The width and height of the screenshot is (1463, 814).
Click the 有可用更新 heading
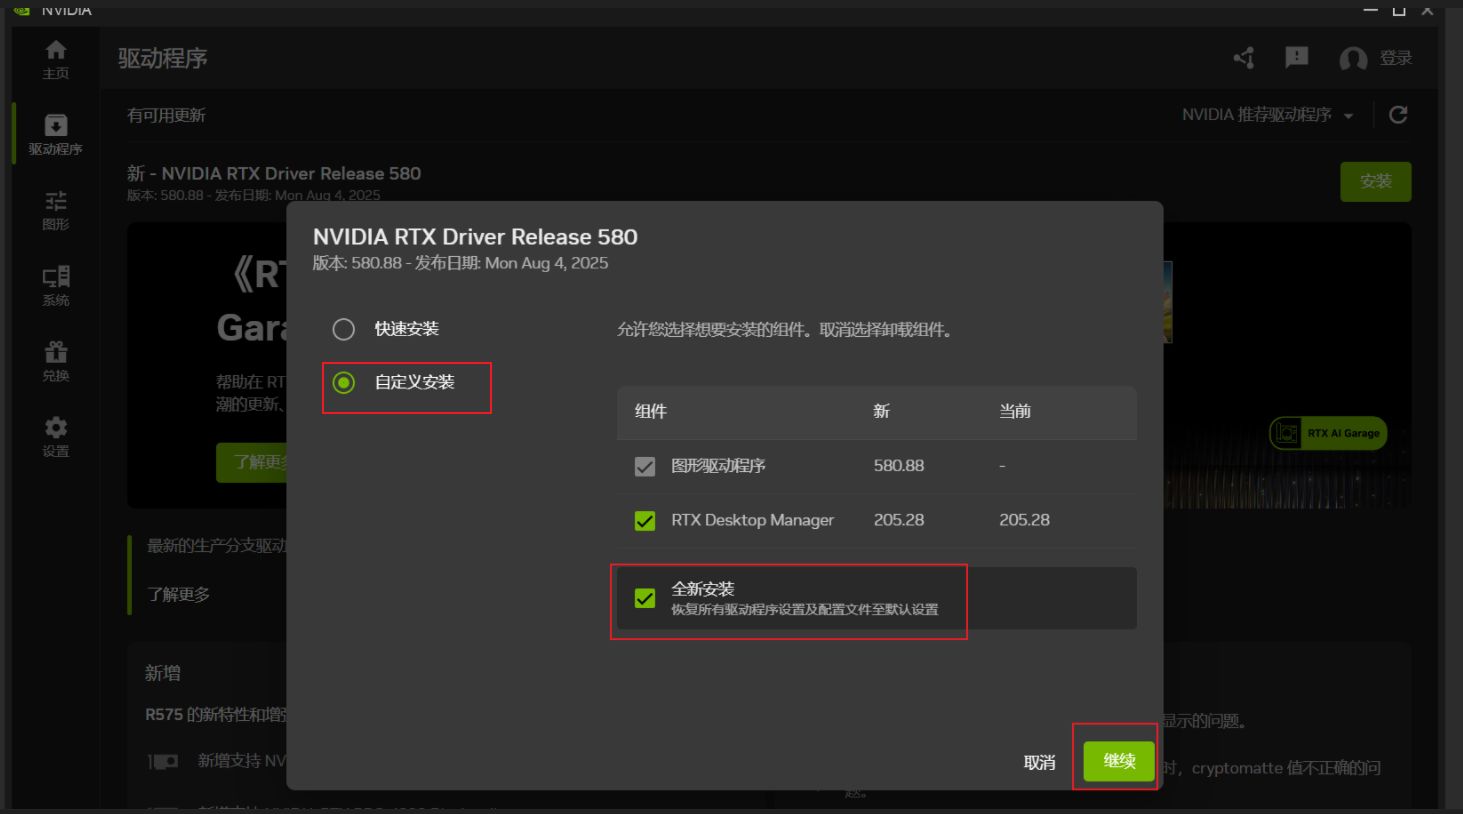pos(166,115)
